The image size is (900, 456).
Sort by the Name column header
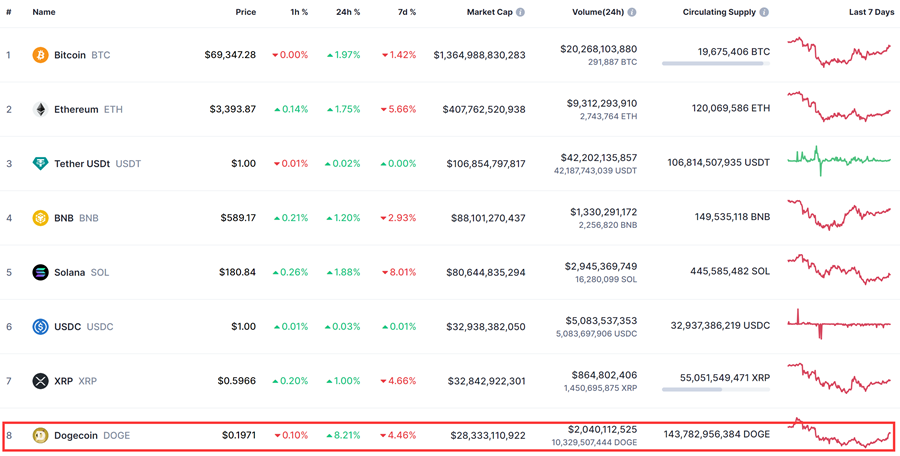pyautogui.click(x=44, y=13)
